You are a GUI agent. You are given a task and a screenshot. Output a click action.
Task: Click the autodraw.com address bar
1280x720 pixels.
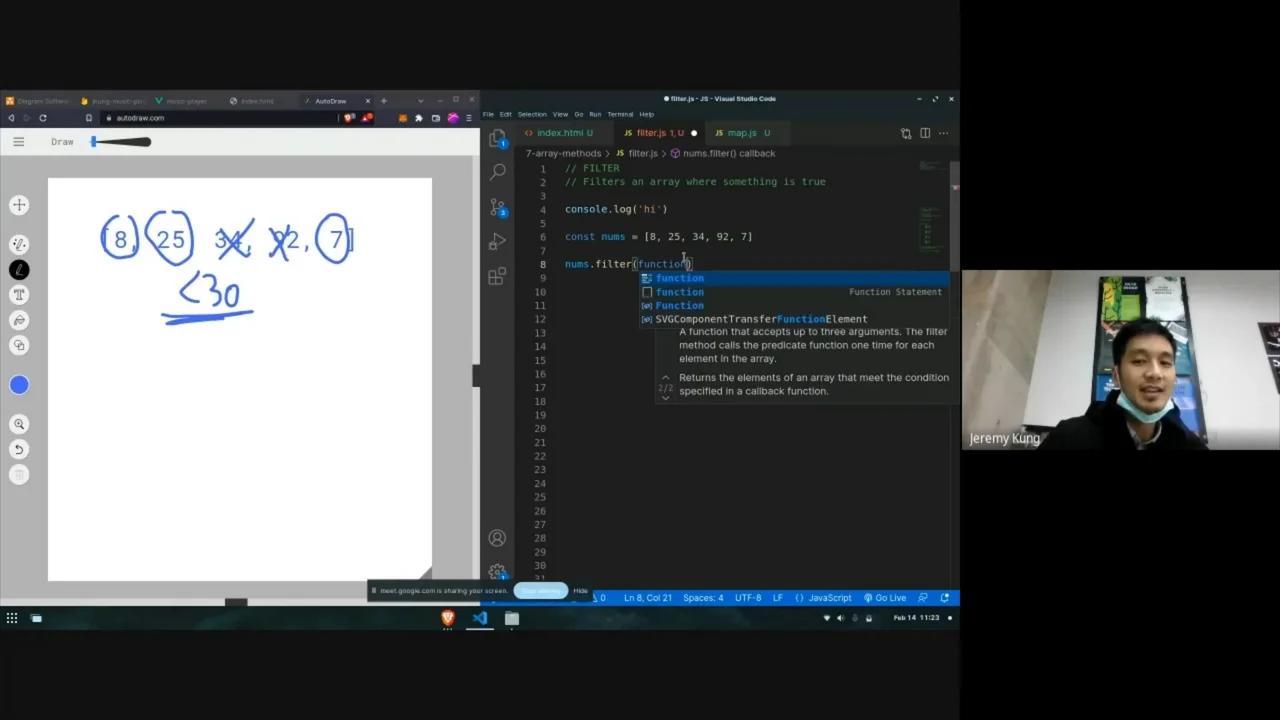140,118
